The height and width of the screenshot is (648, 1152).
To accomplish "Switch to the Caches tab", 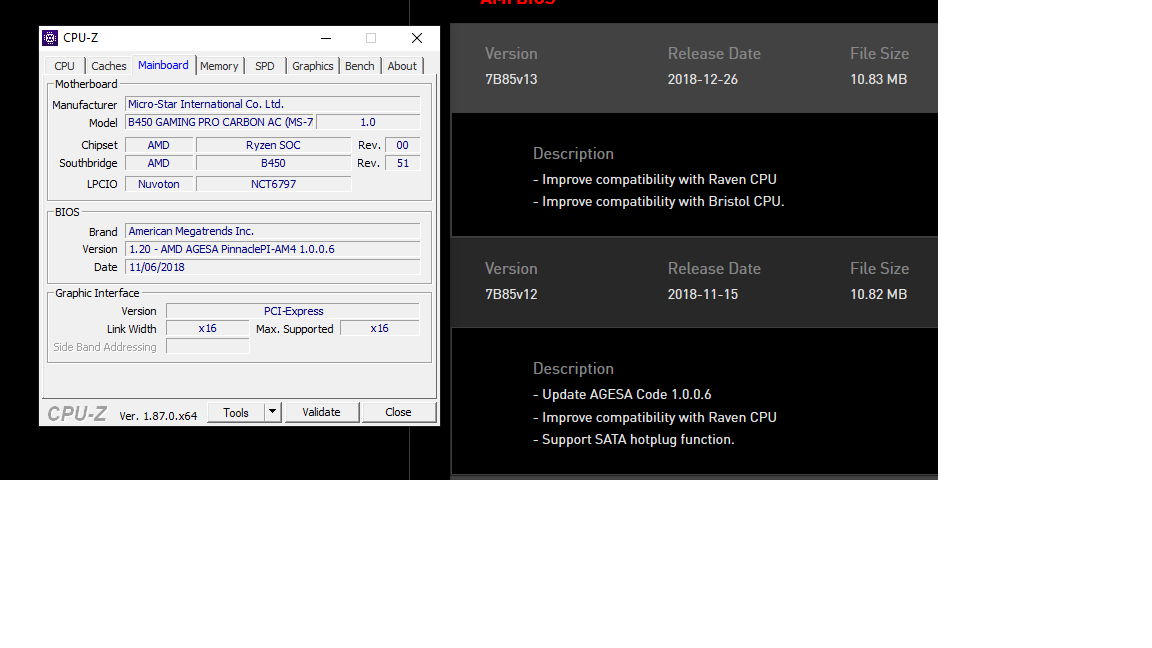I will (109, 66).
